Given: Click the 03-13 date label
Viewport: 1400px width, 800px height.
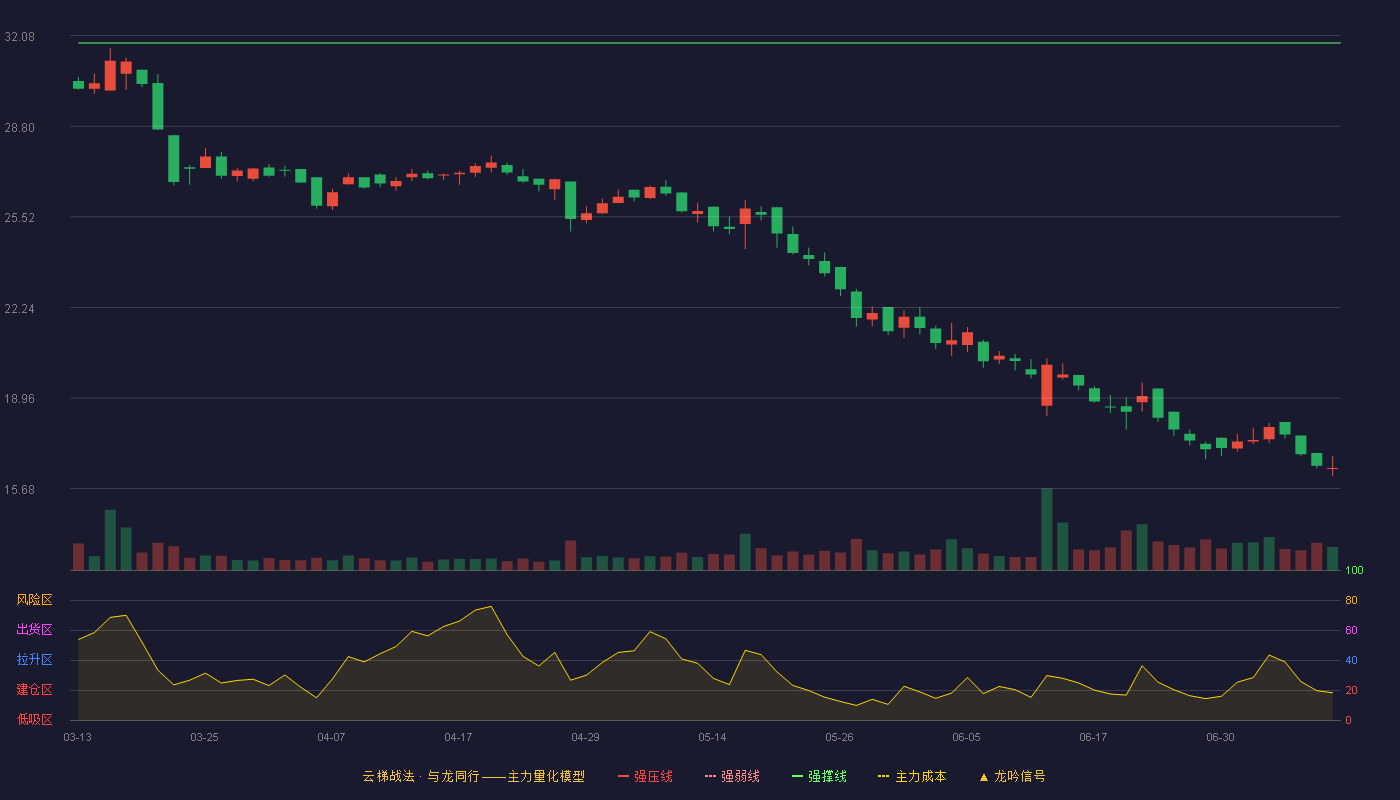Looking at the screenshot, I should click(77, 737).
